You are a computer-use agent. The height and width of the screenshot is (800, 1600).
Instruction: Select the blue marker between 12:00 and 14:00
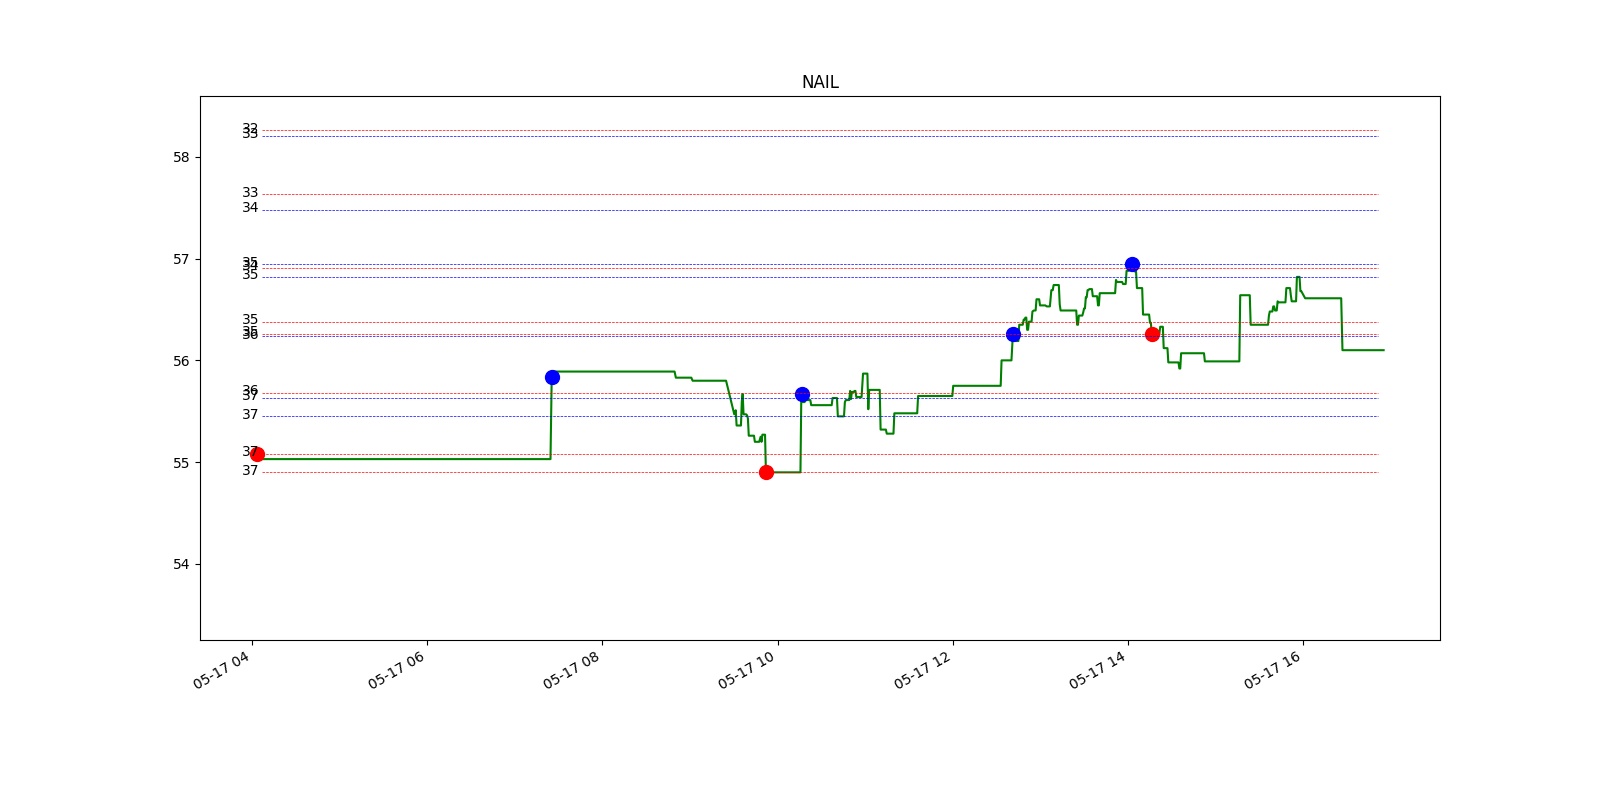pyautogui.click(x=1013, y=334)
